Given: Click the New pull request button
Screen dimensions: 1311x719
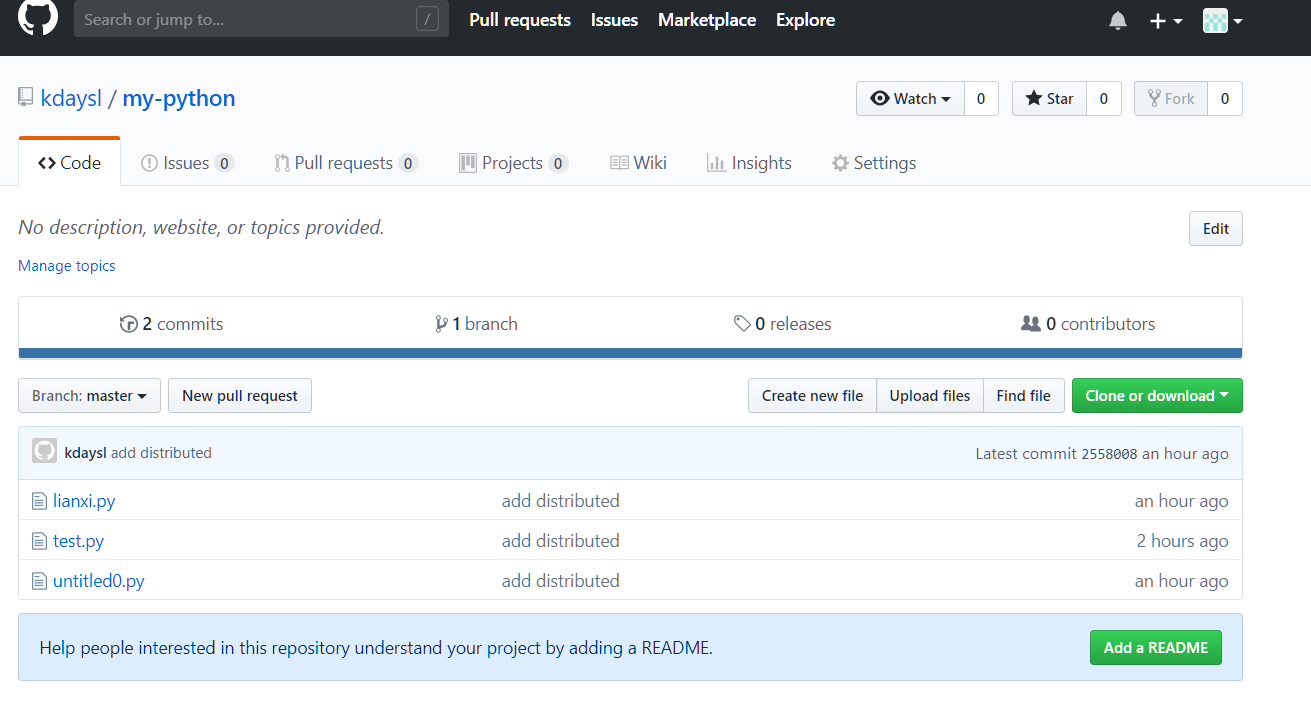Looking at the screenshot, I should tap(240, 396).
